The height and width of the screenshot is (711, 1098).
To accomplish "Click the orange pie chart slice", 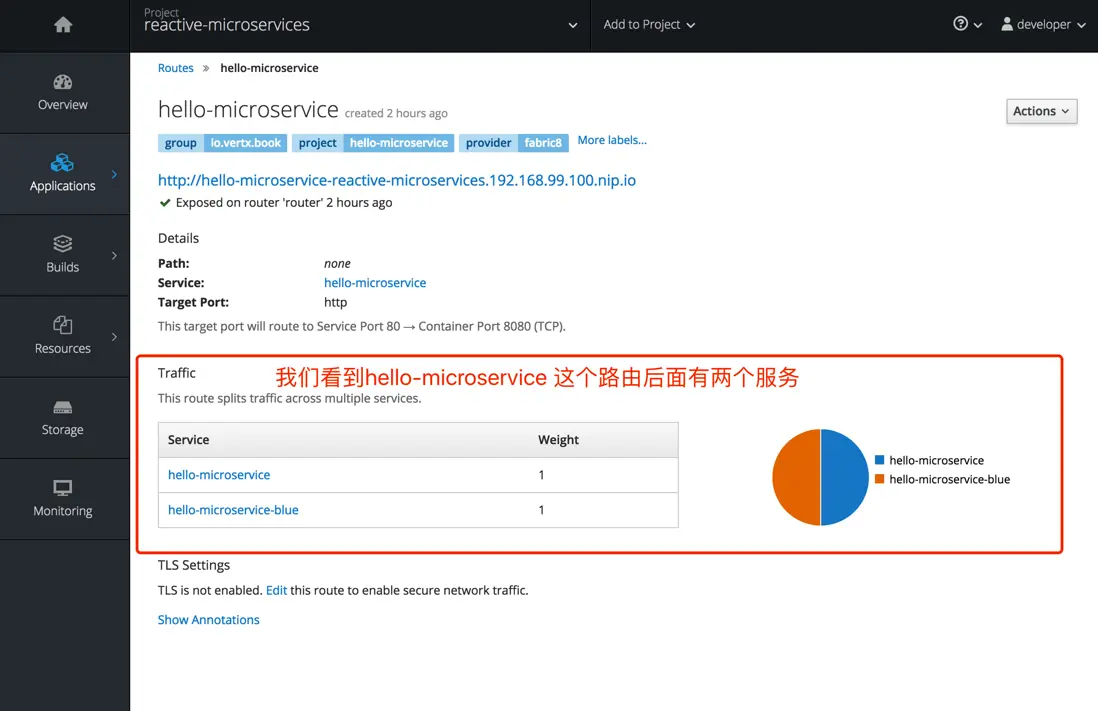I will click(796, 478).
